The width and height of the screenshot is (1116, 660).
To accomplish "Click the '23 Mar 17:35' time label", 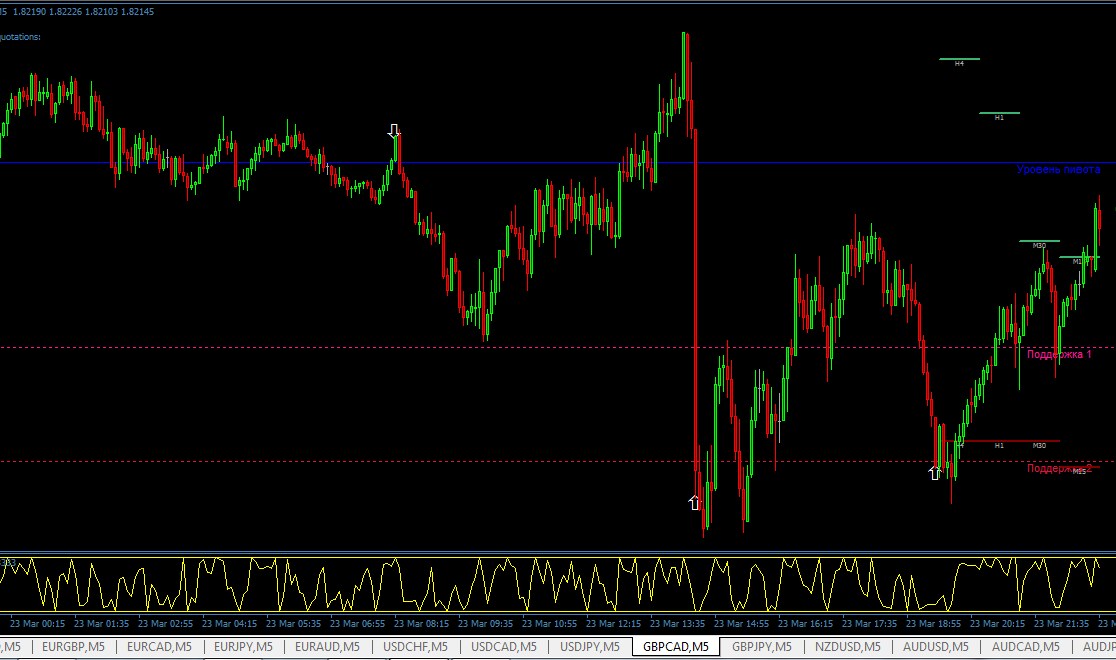I will (870, 623).
